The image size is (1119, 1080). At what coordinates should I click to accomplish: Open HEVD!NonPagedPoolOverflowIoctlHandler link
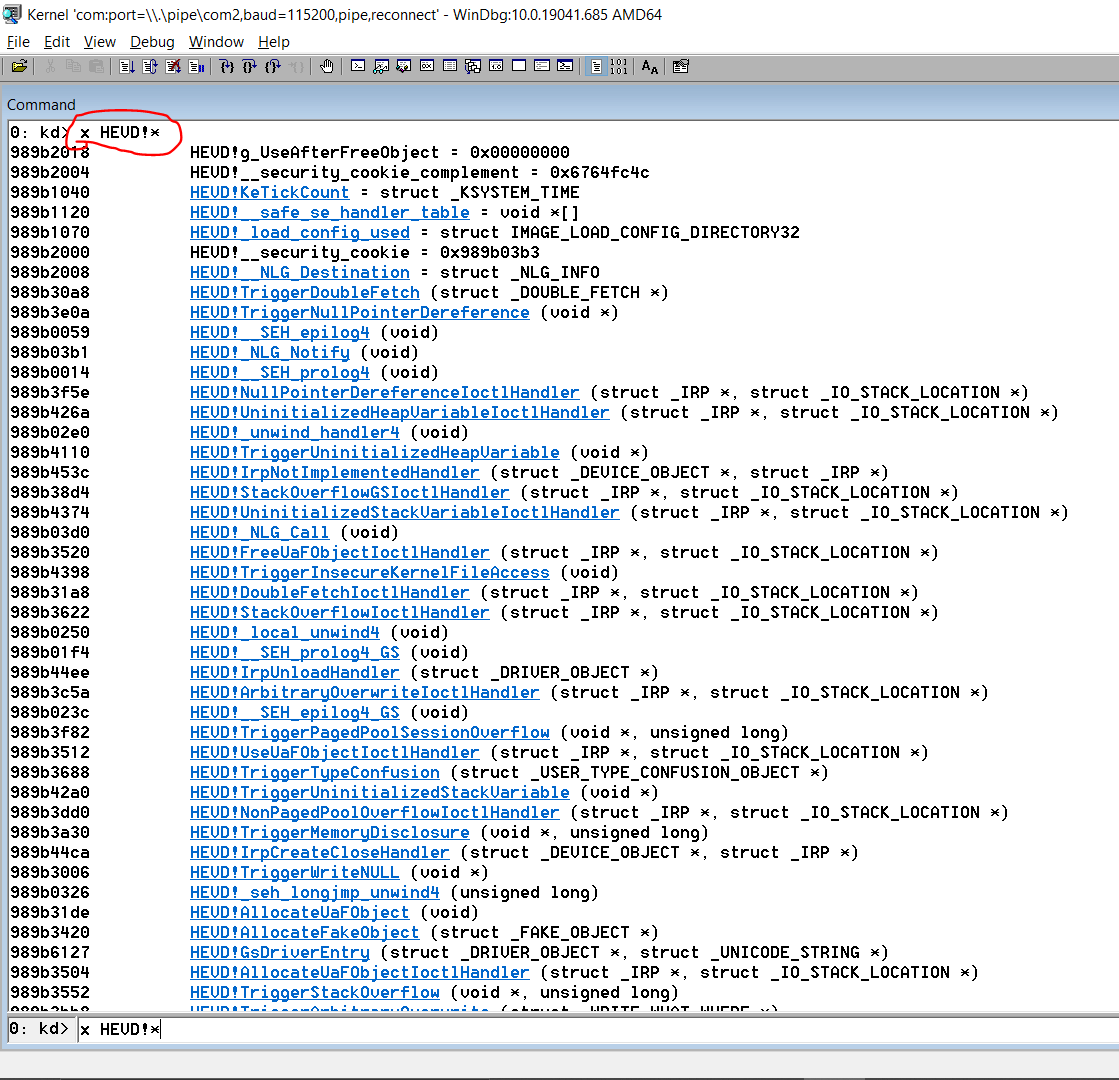(375, 812)
